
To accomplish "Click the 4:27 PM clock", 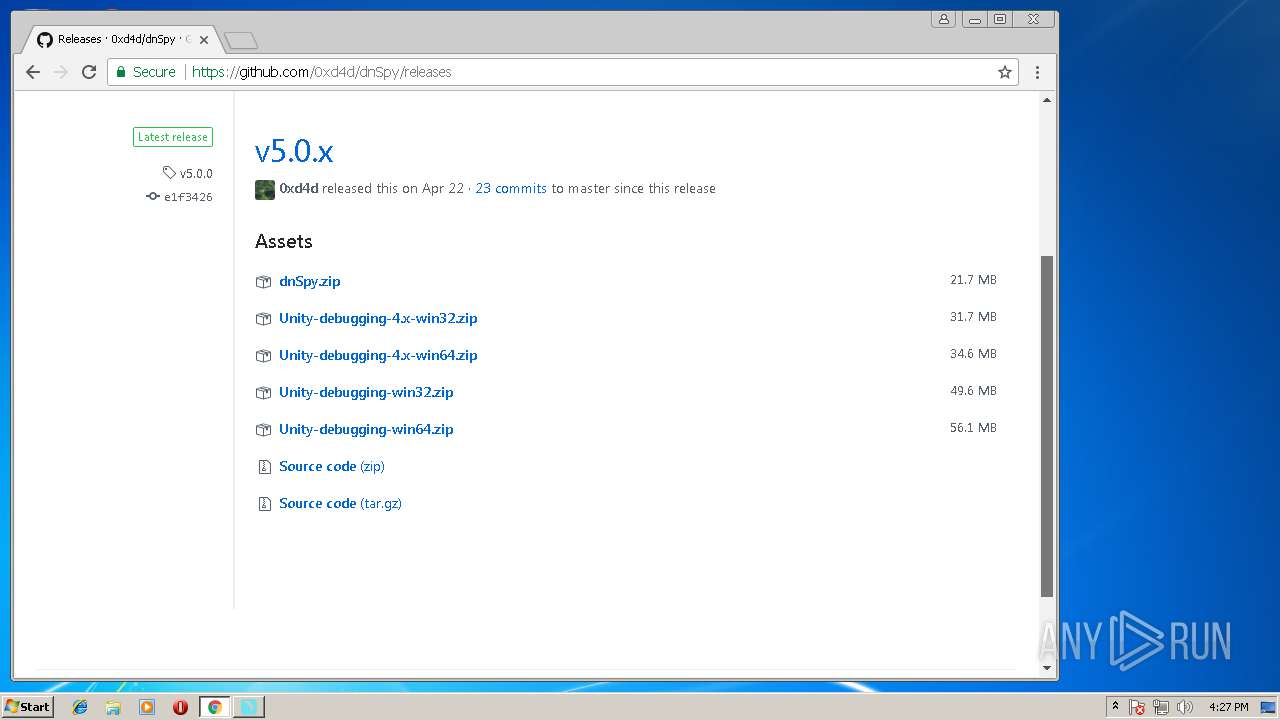I will [1228, 707].
